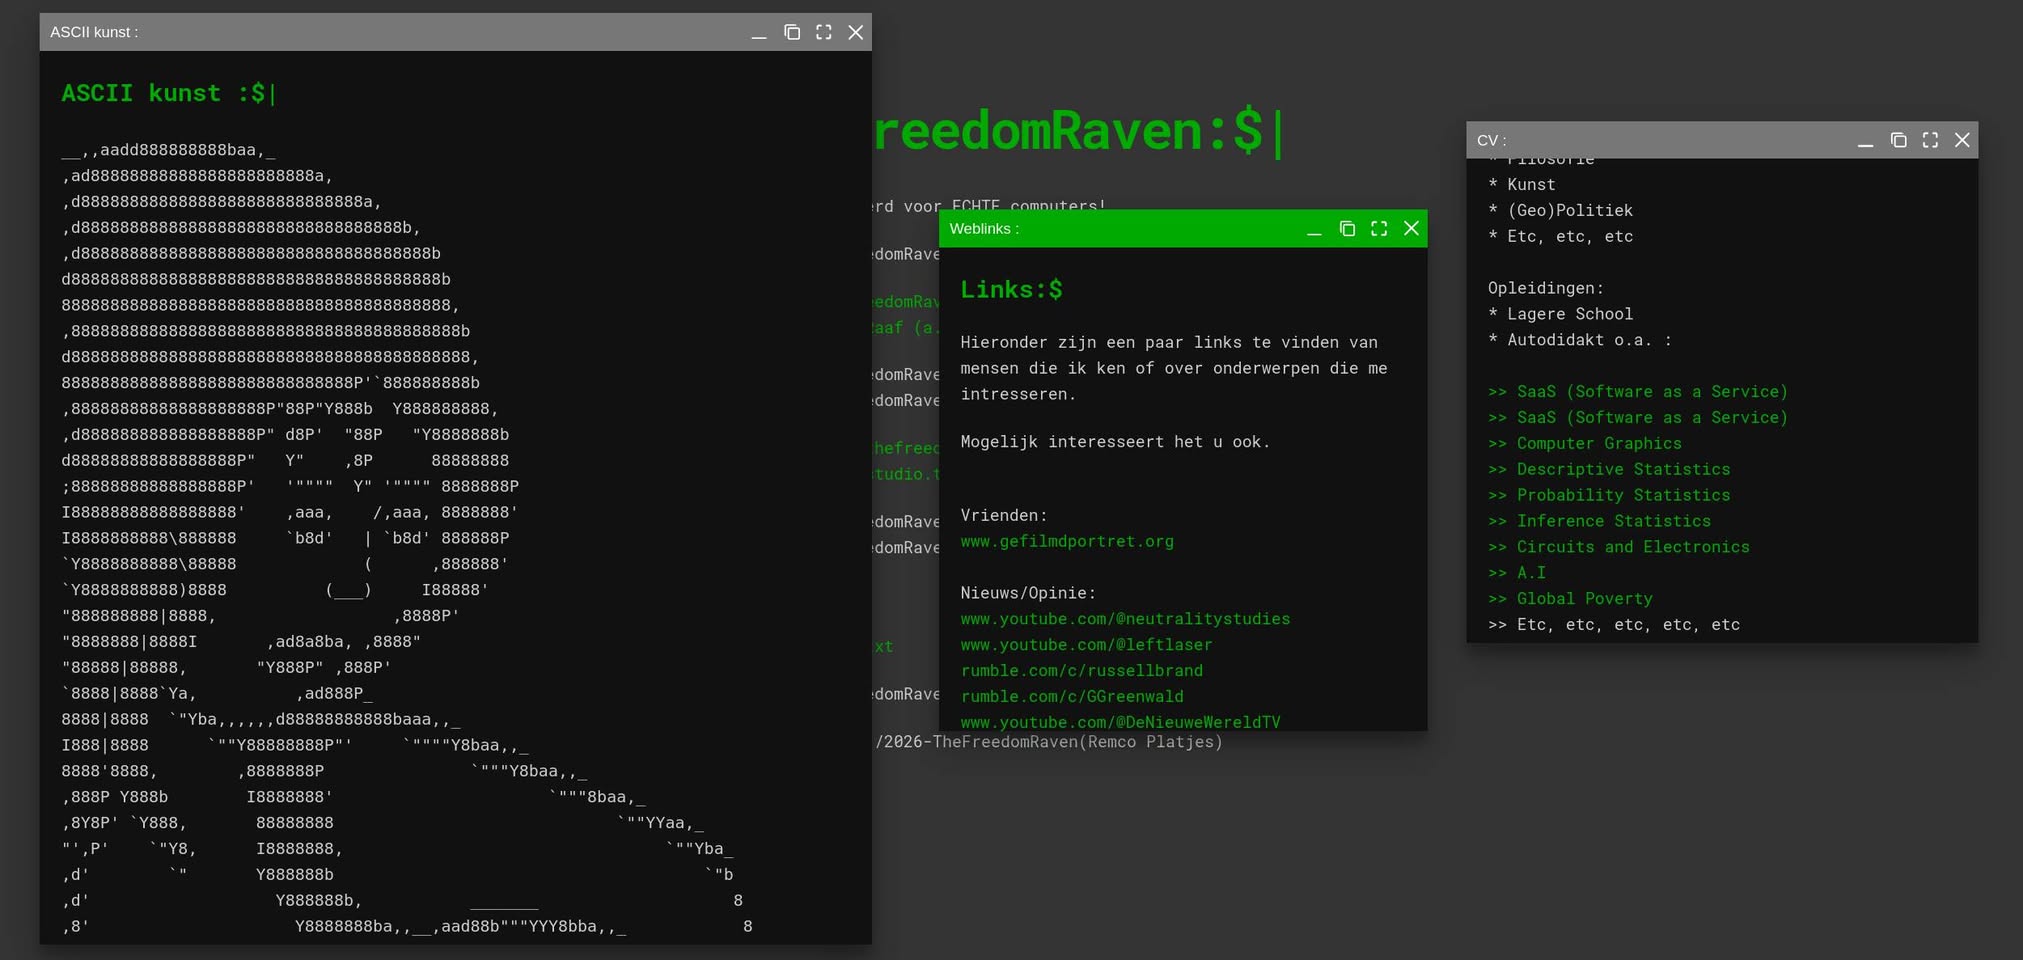Screen dimensions: 2023x960
Task: Click 'Mogelijk interesseert het u ook.' text
Action: [x=1115, y=442]
